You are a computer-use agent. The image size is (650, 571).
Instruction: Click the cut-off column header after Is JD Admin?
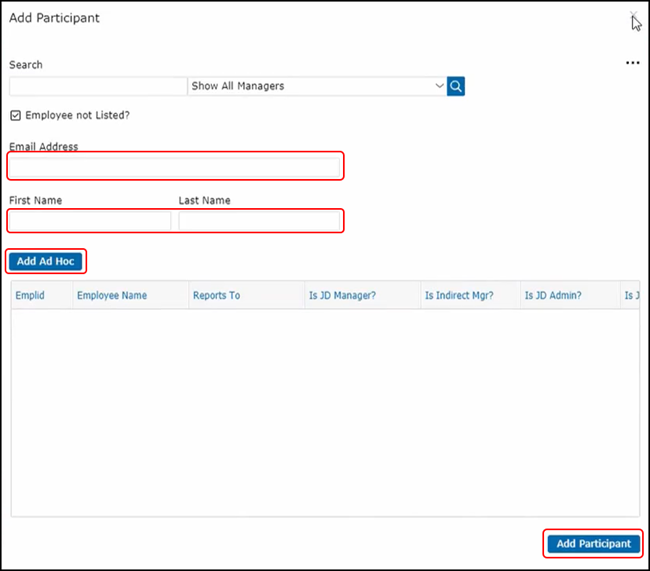[x=630, y=296]
